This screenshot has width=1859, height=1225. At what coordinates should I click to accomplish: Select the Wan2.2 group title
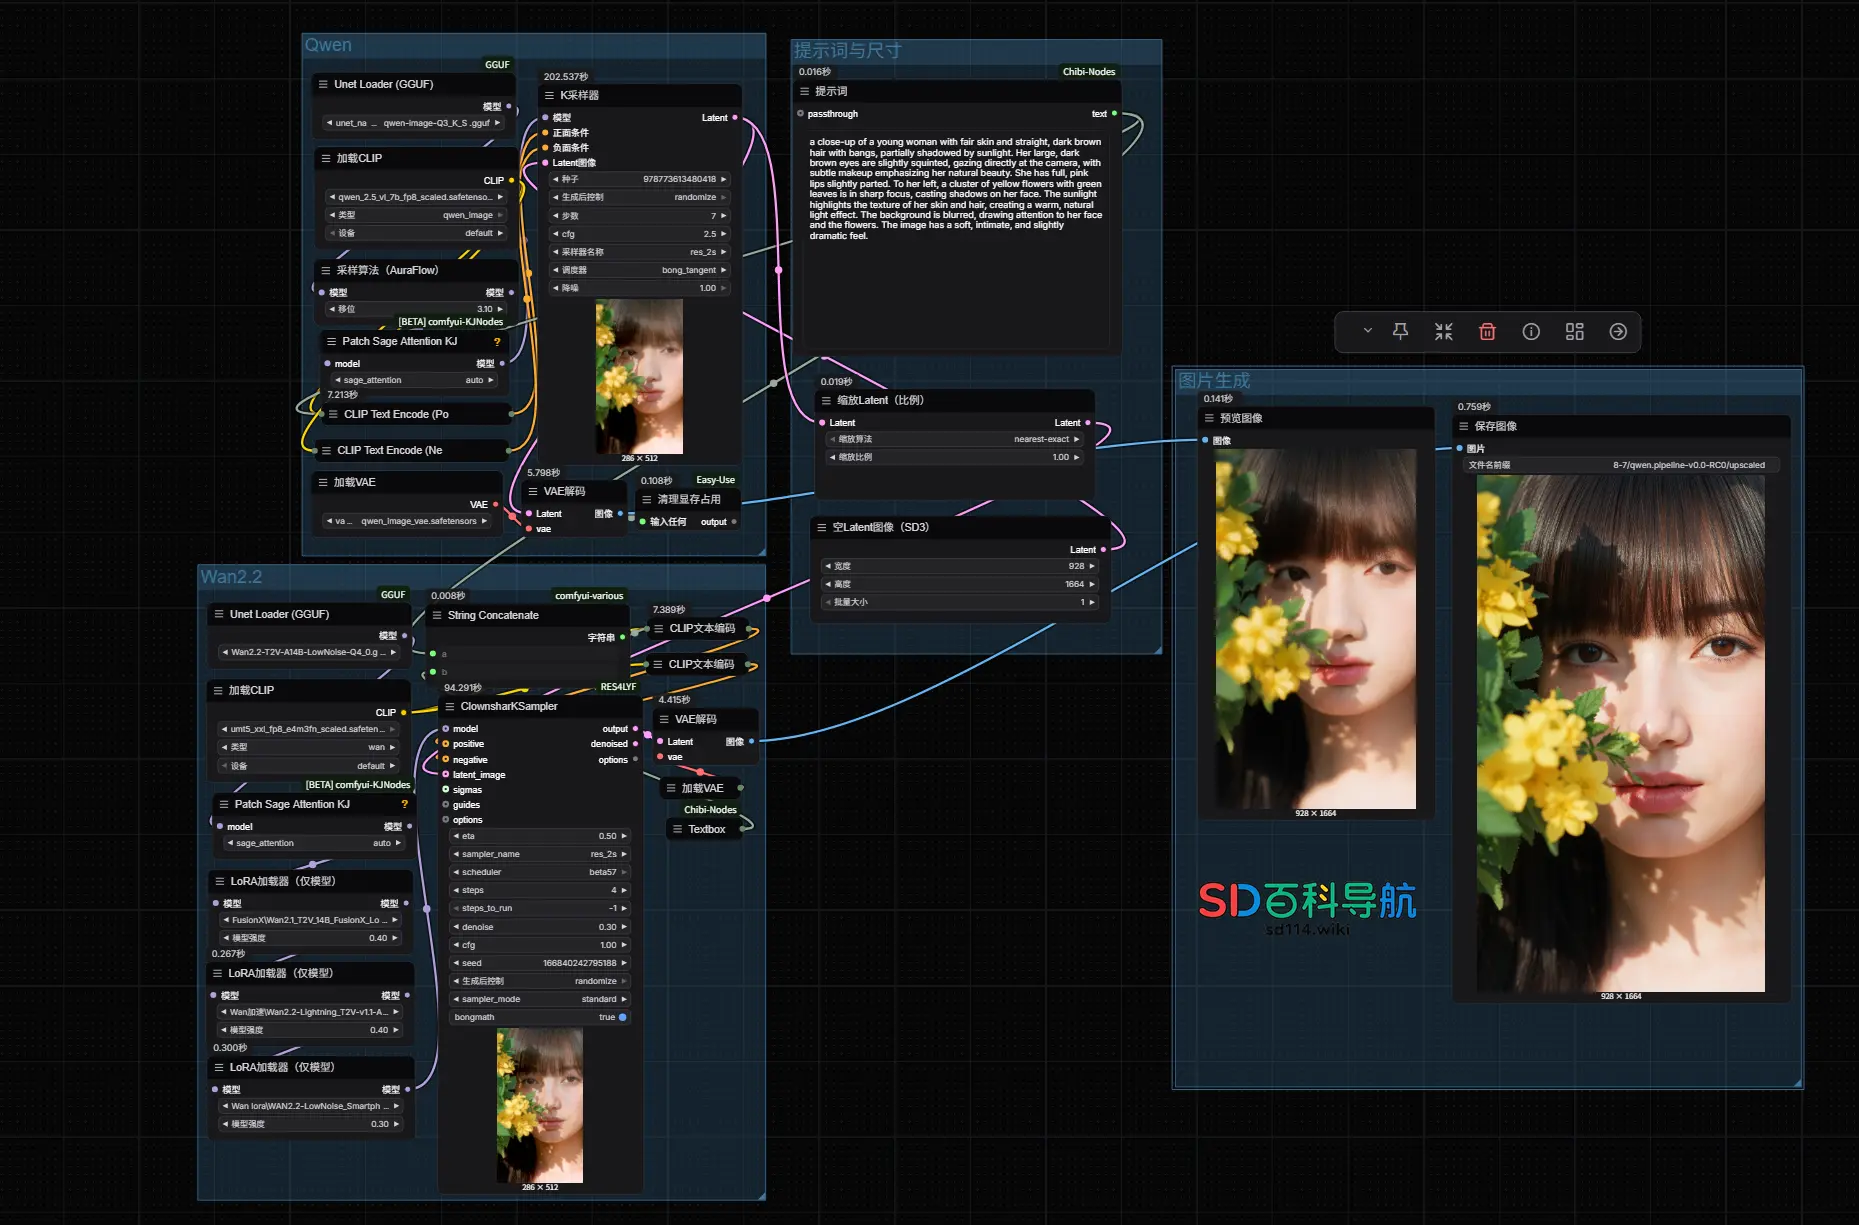(231, 577)
